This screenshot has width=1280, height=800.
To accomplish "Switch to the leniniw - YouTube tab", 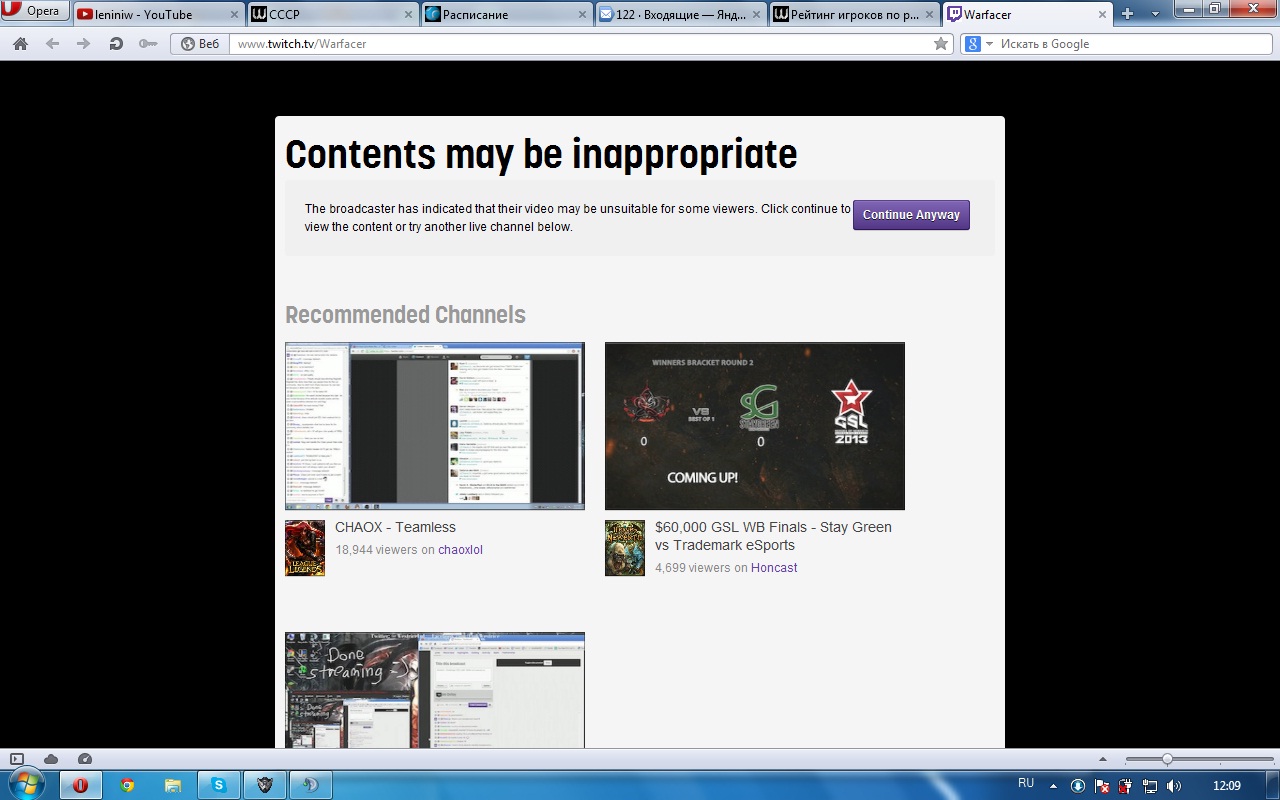I will pos(159,14).
